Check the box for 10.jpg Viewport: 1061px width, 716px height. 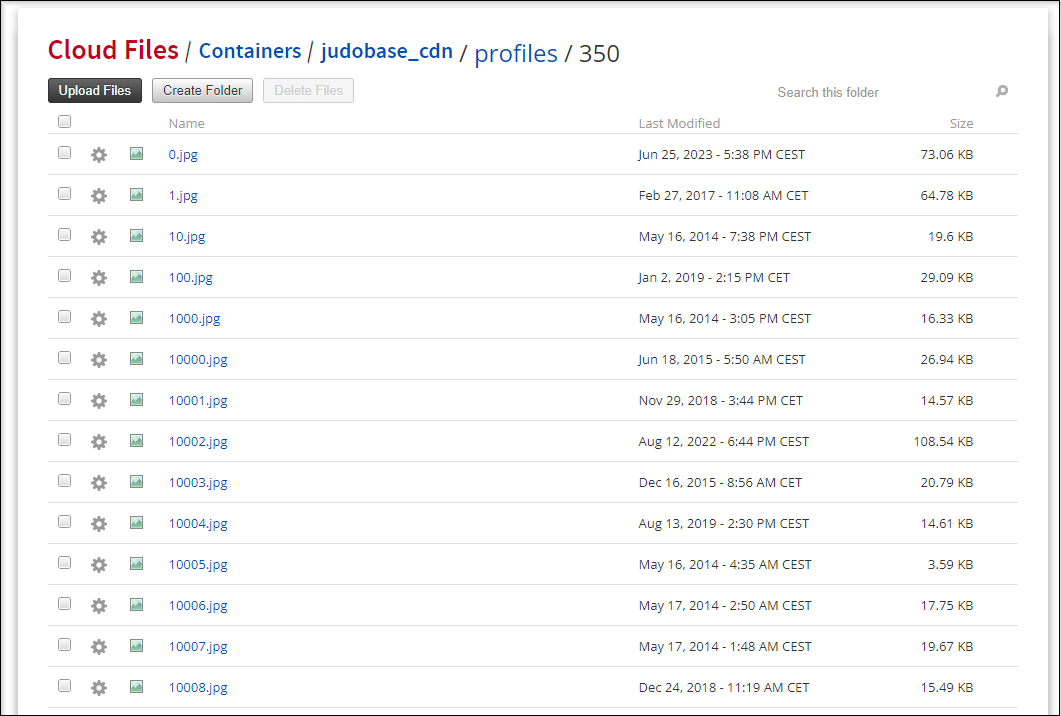[65, 235]
